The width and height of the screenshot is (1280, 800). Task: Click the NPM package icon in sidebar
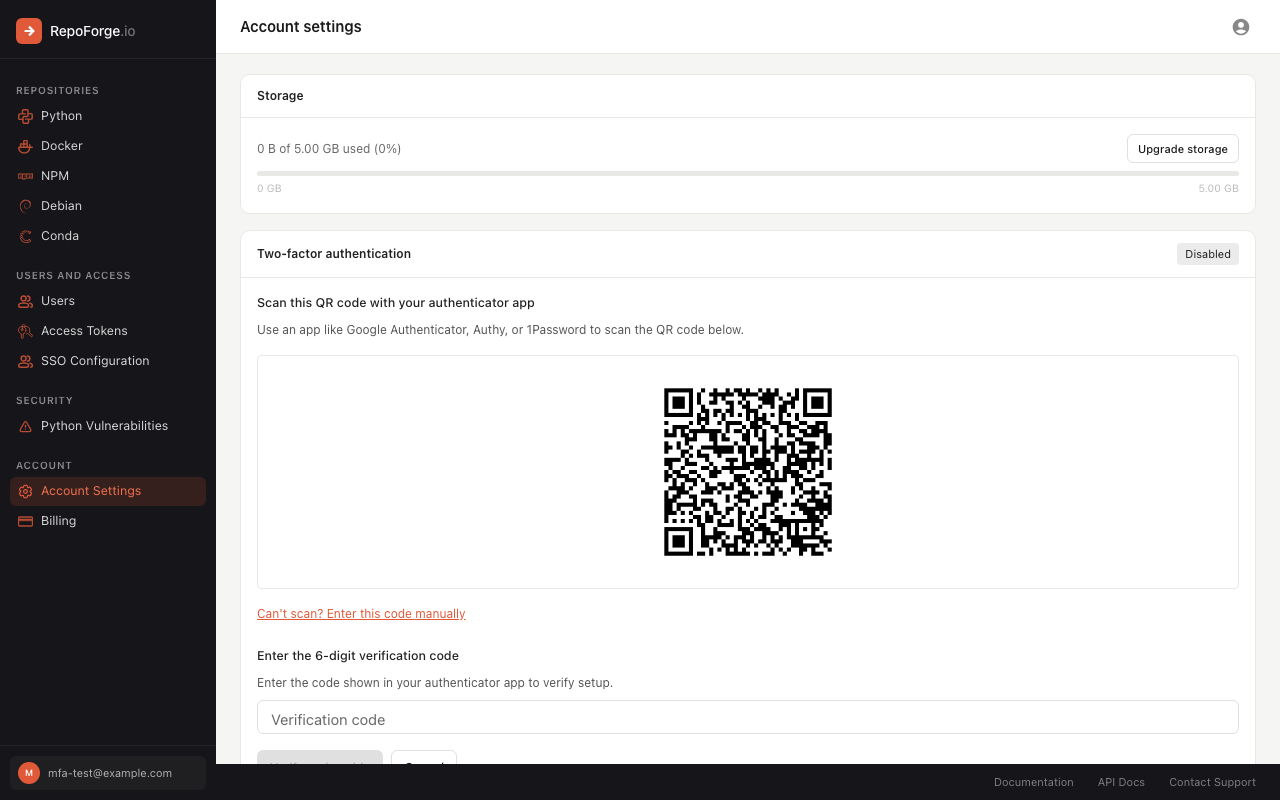pos(24,176)
